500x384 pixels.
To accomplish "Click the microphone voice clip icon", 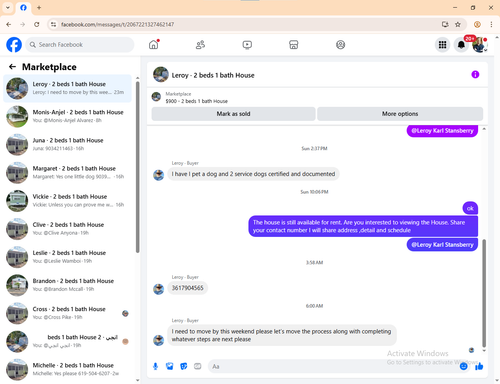I will (155, 366).
